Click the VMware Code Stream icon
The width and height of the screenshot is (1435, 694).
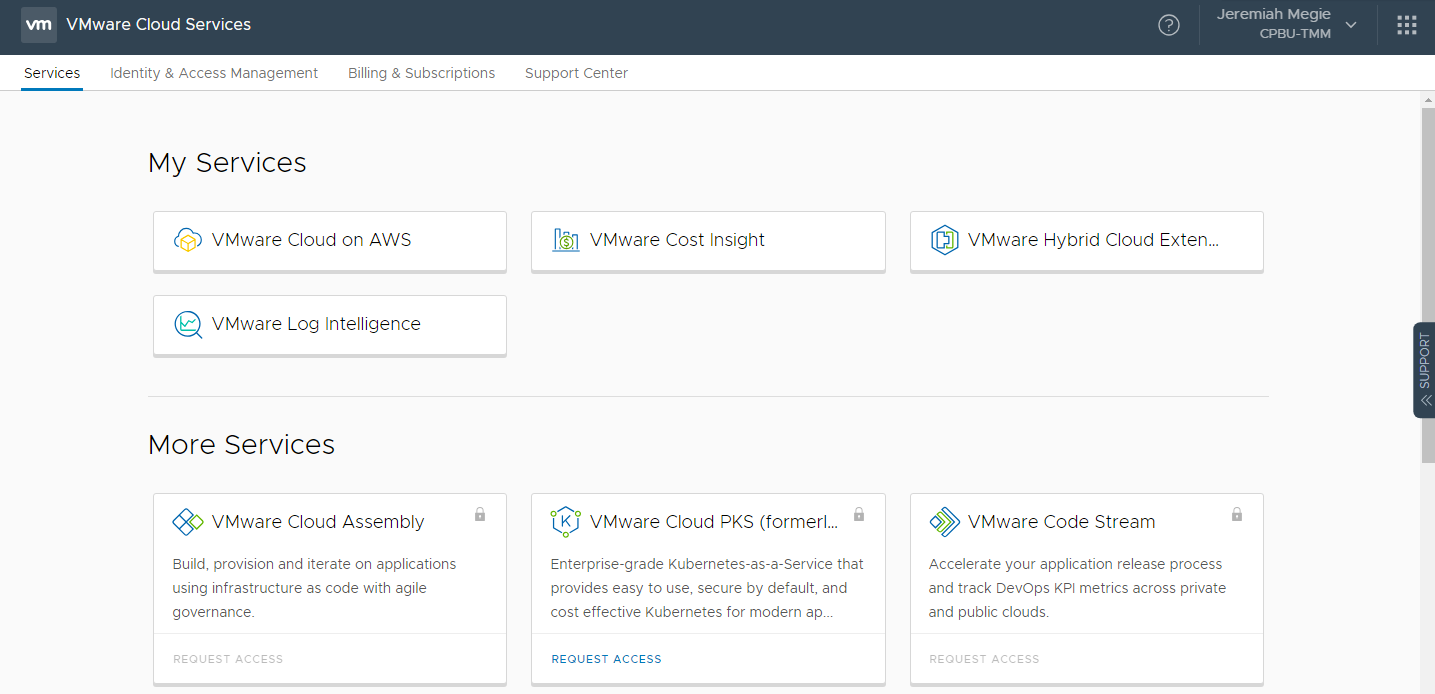pos(944,522)
